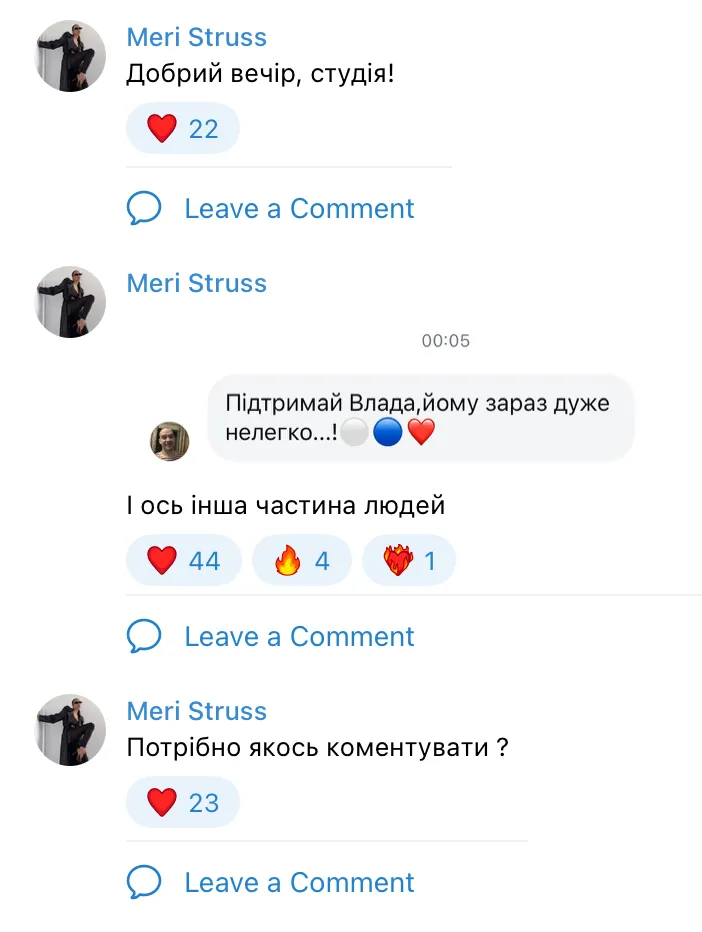Open Leave a Comment under first post

(299, 209)
